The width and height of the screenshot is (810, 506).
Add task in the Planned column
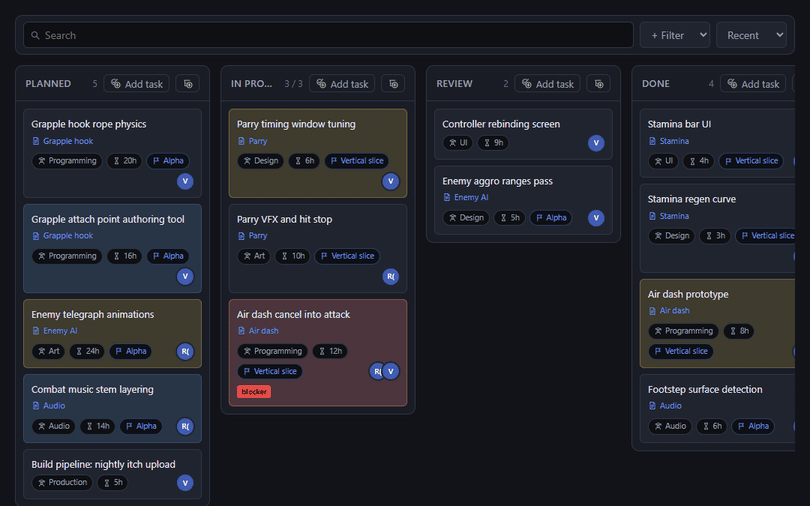click(137, 84)
